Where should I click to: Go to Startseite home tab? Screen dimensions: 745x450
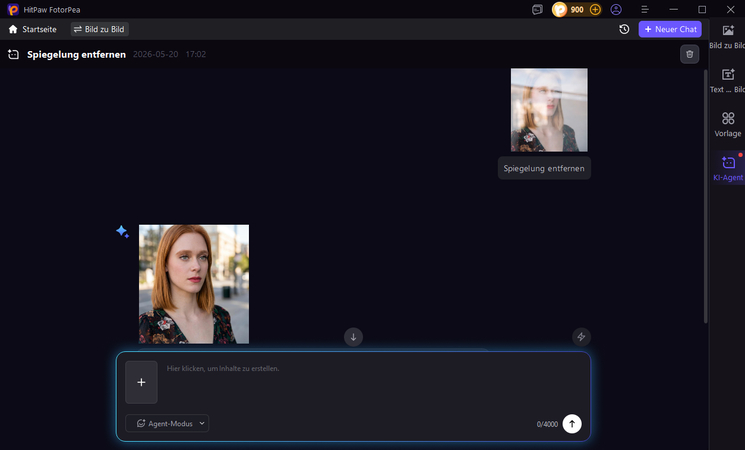pos(33,29)
